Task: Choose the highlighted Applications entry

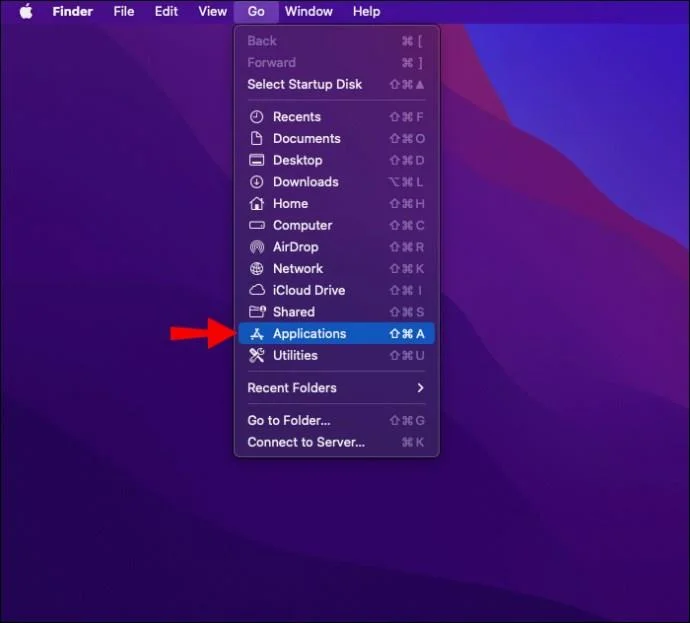Action: point(337,333)
